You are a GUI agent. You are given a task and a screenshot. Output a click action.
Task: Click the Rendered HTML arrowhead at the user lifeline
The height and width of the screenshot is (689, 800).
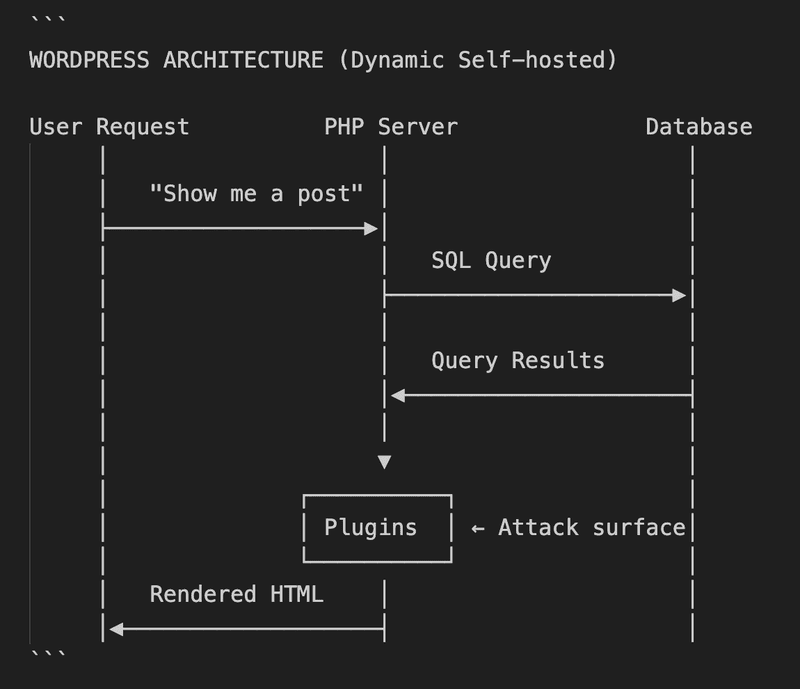click(x=115, y=629)
